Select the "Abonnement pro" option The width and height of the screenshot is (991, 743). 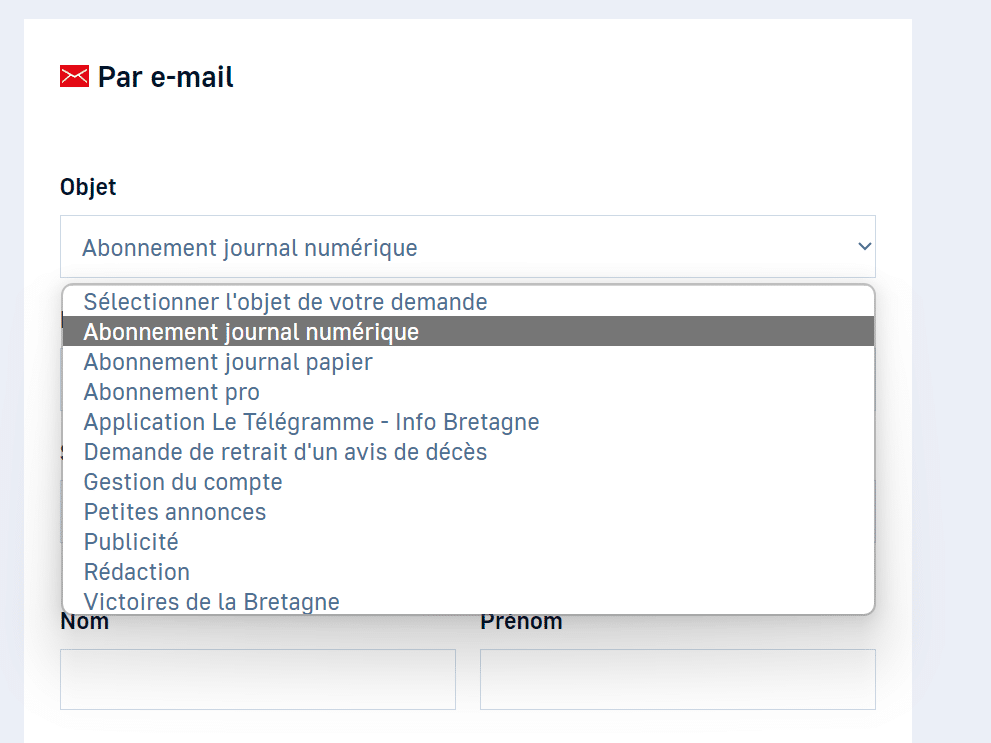point(172,392)
